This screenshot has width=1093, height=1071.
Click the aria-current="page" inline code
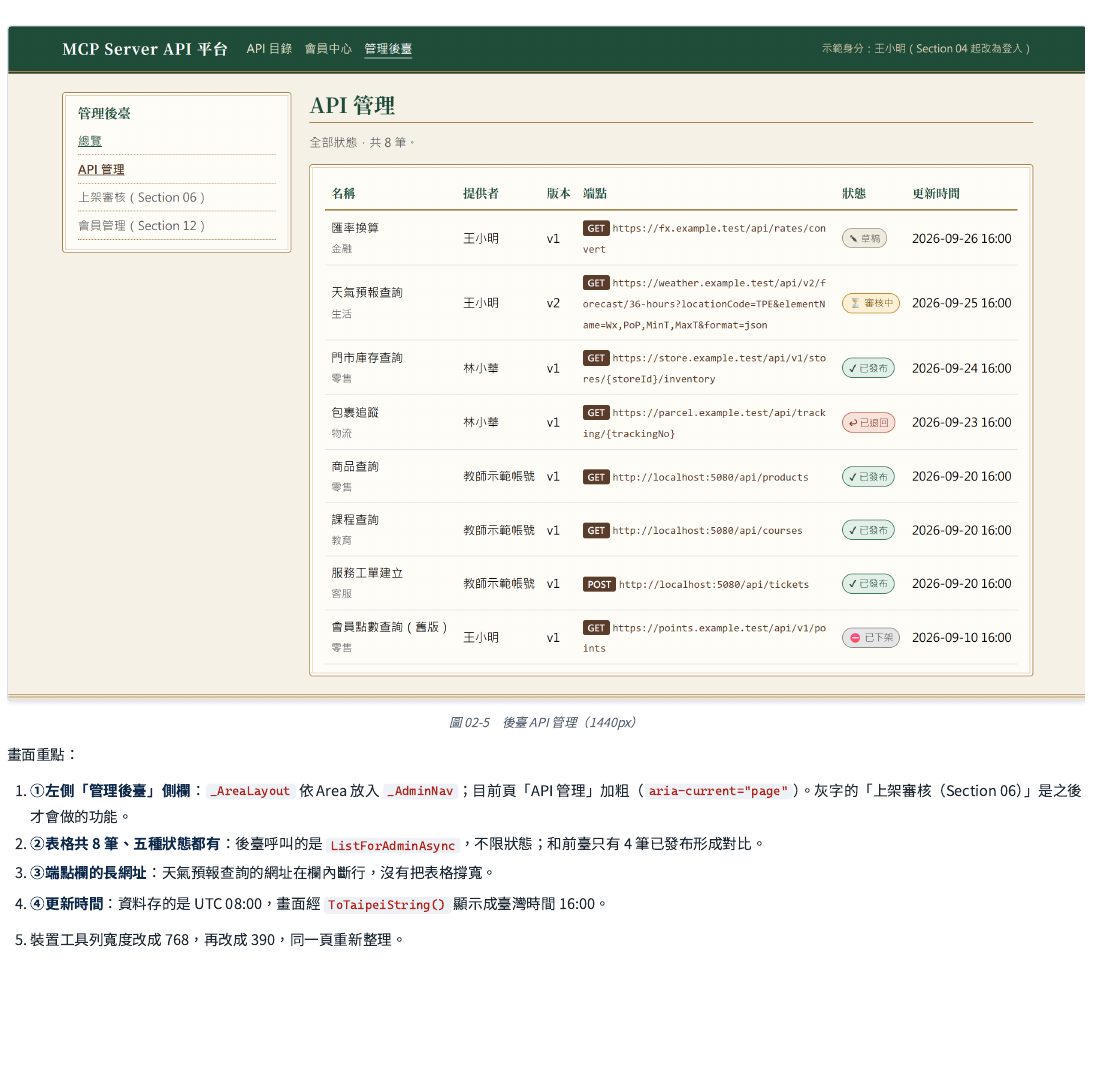tap(718, 791)
